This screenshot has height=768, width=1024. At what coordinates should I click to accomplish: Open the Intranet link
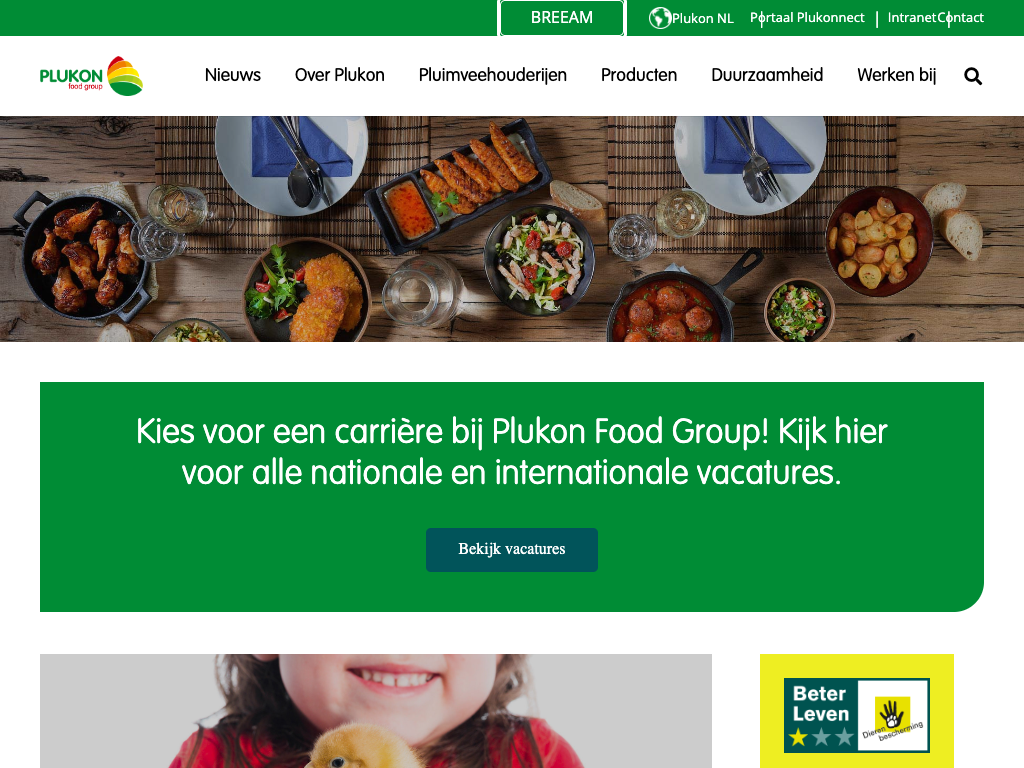(x=912, y=18)
